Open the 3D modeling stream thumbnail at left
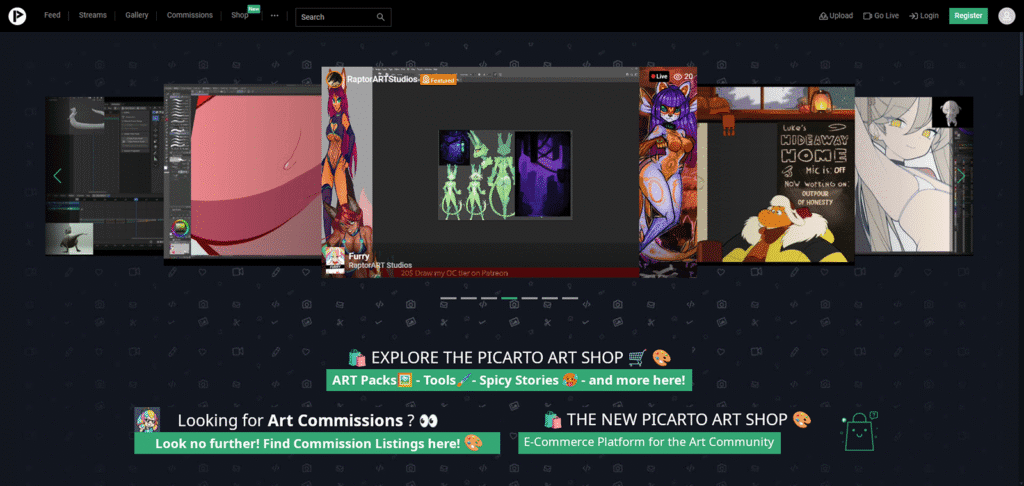The height and width of the screenshot is (486, 1024). point(104,176)
